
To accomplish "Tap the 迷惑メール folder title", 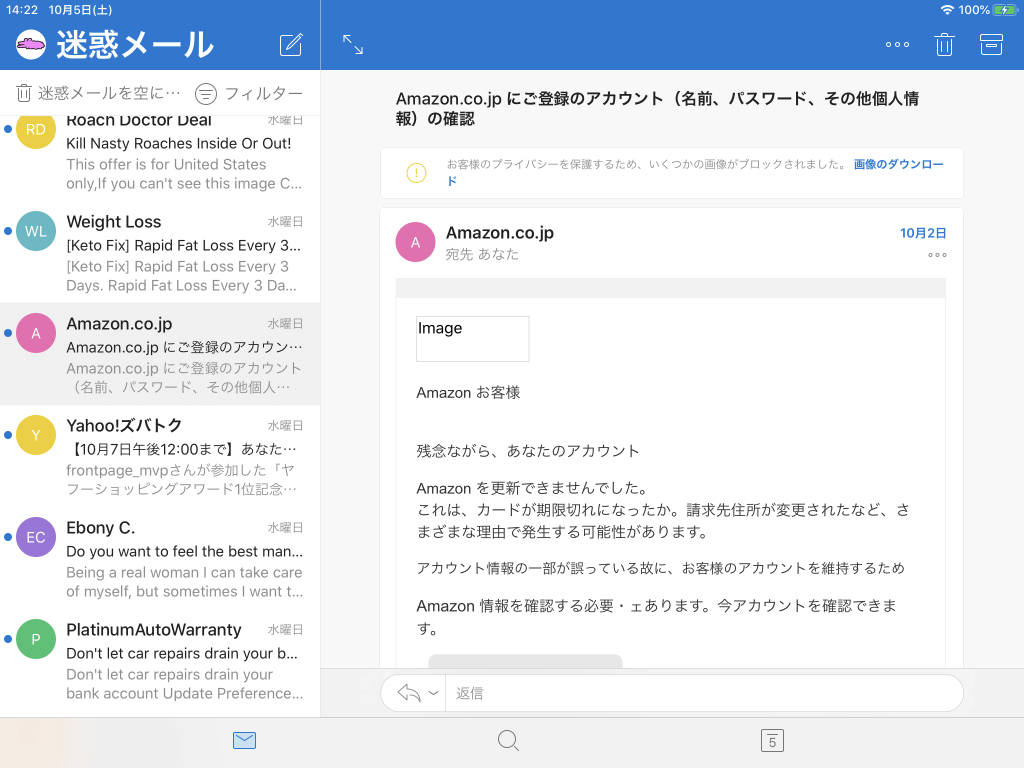I will click(x=135, y=44).
